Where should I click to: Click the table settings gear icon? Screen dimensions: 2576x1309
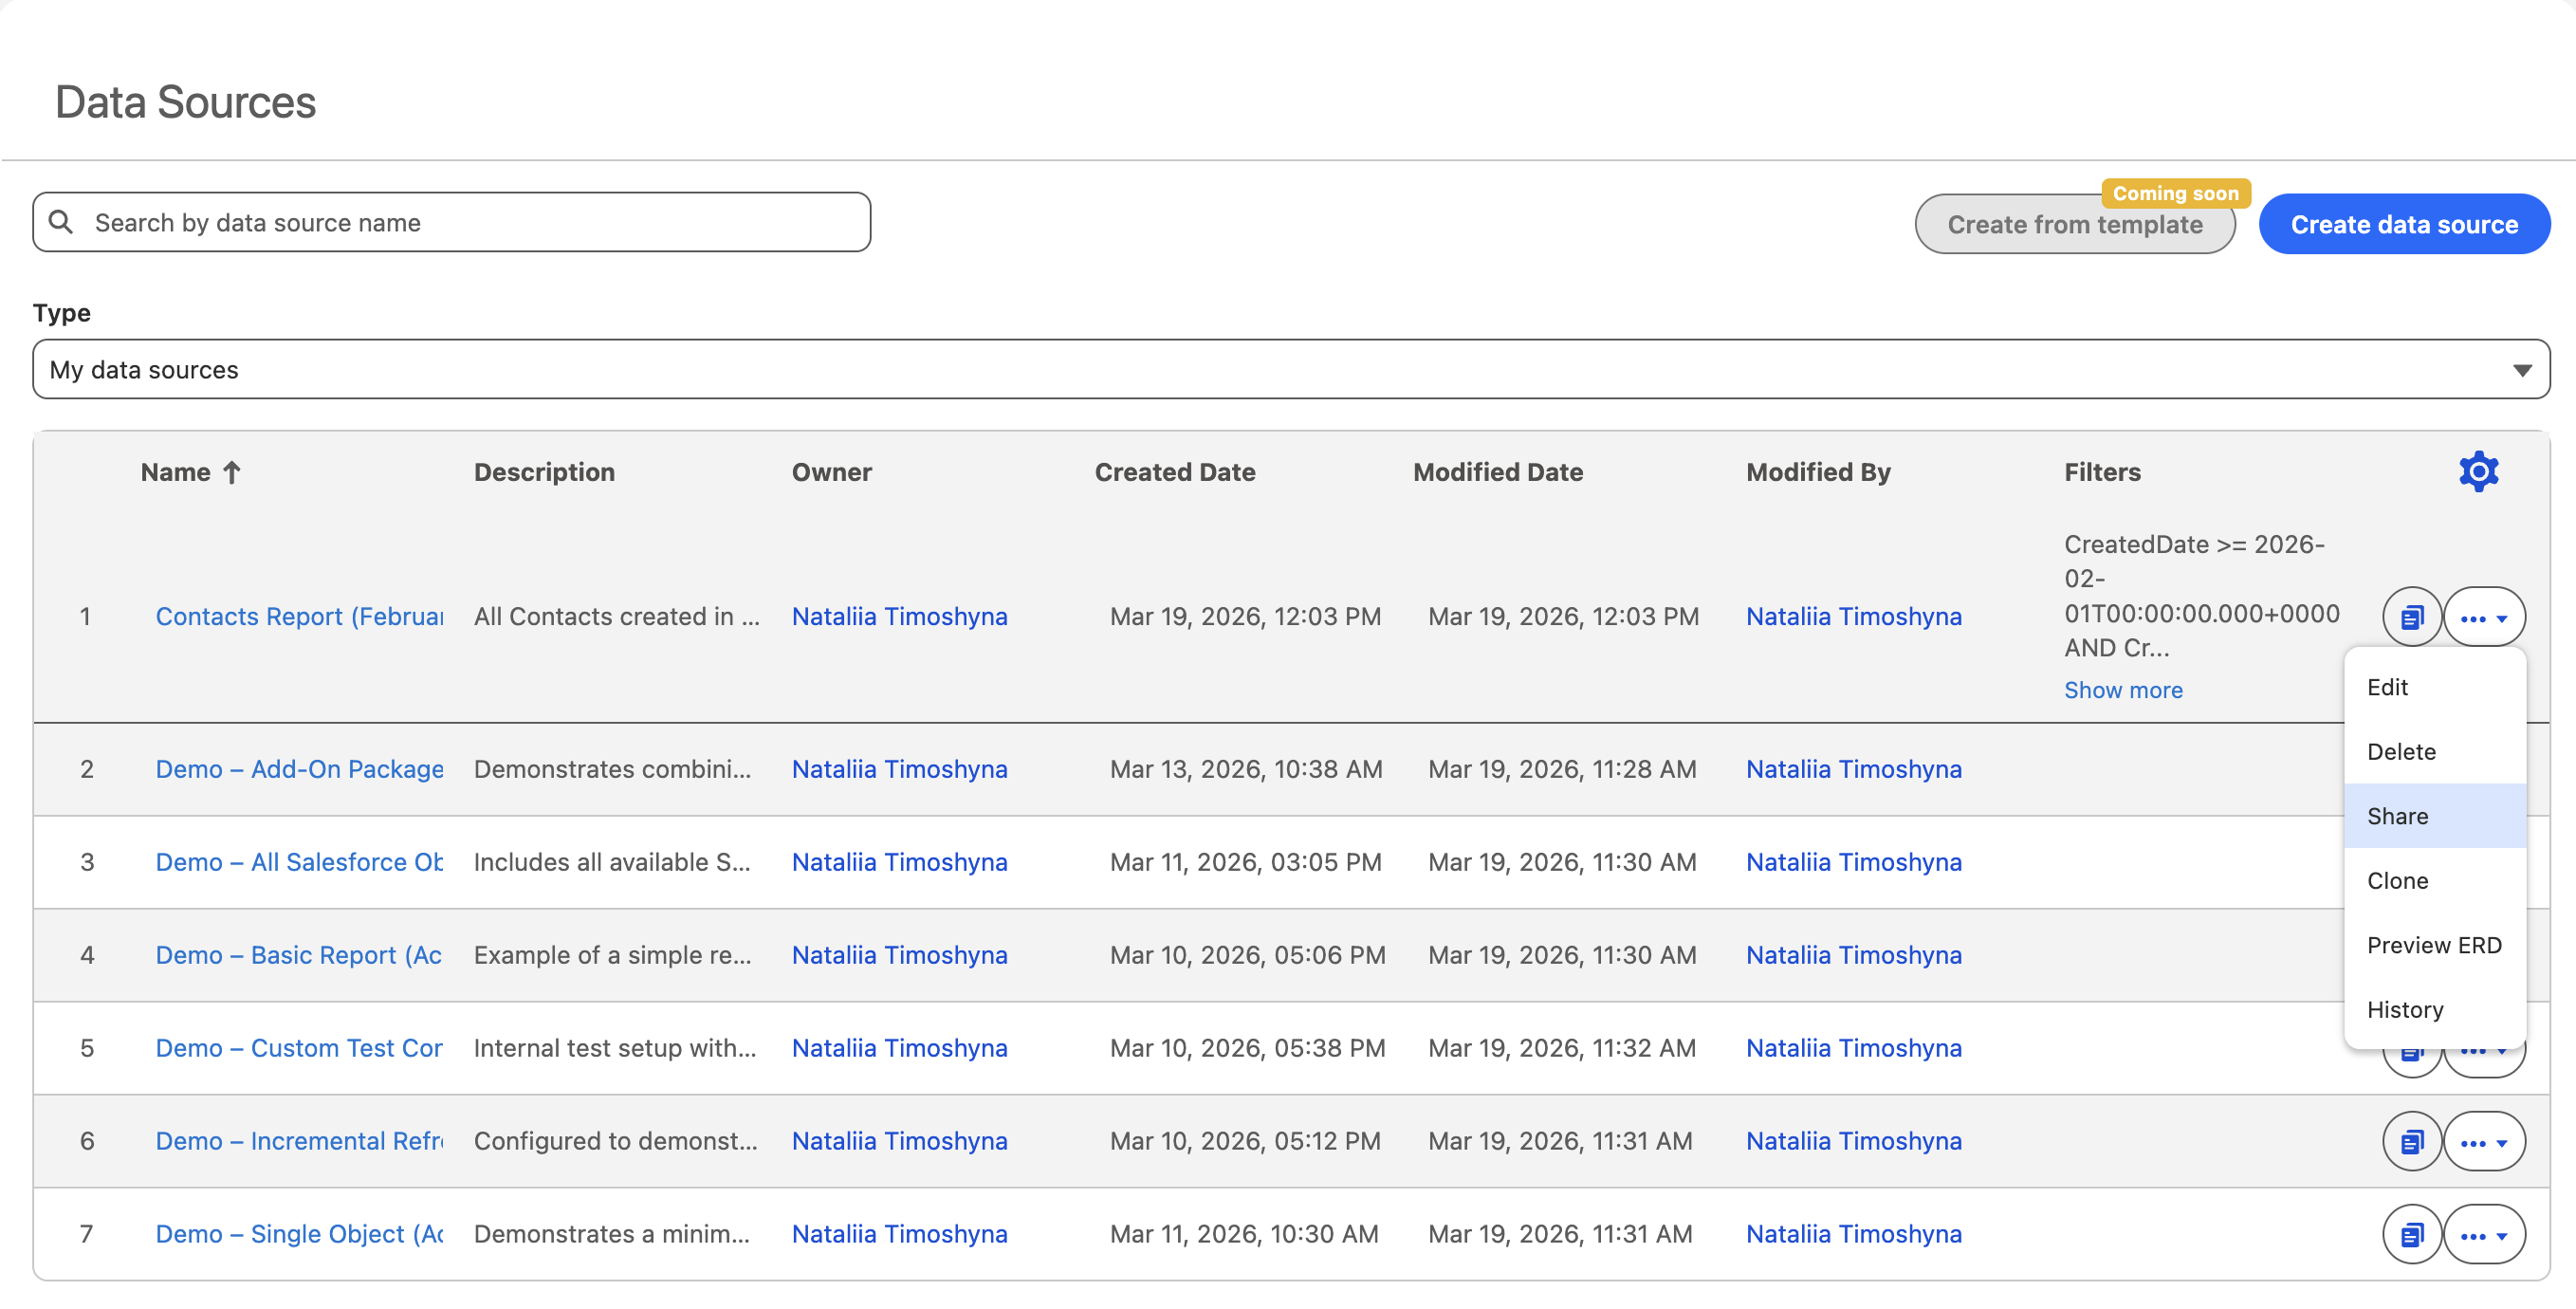(2478, 471)
